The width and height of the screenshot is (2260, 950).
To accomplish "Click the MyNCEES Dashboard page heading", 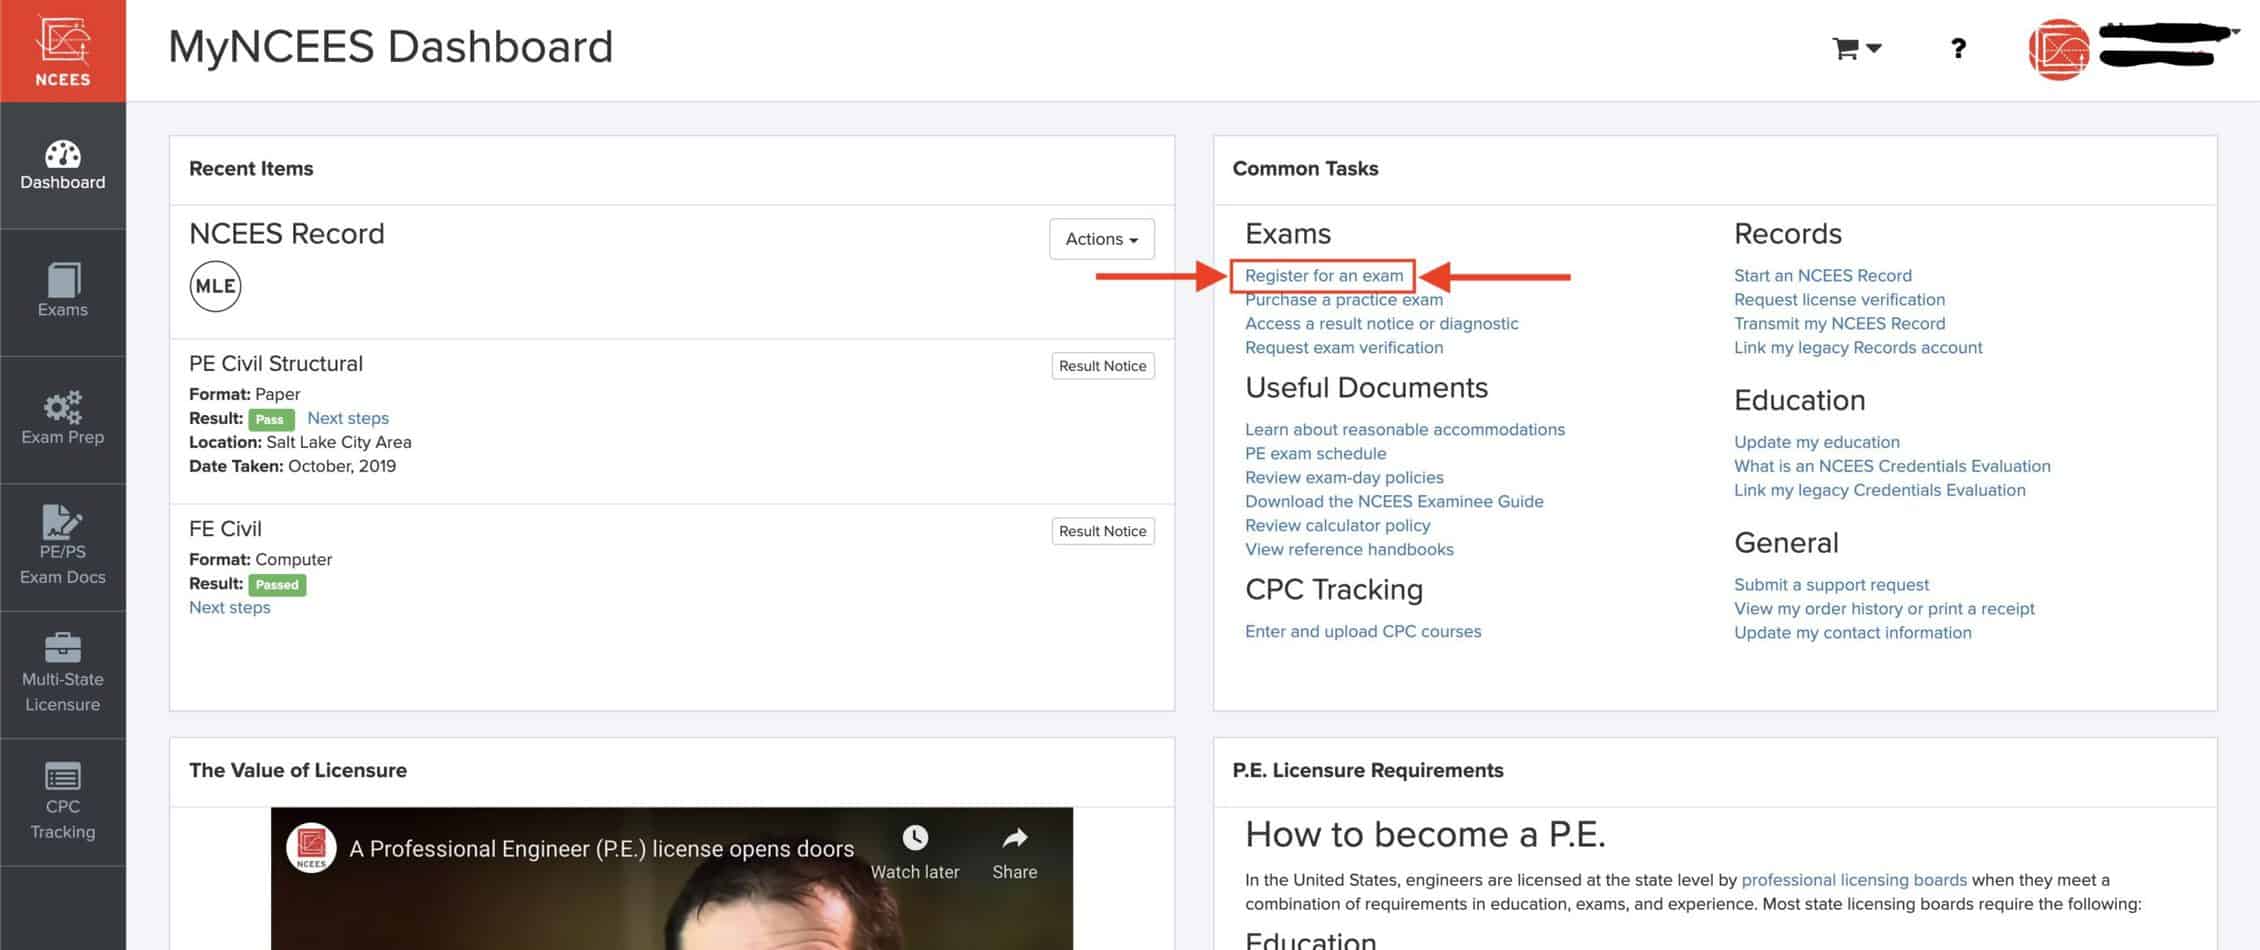I will (390, 47).
